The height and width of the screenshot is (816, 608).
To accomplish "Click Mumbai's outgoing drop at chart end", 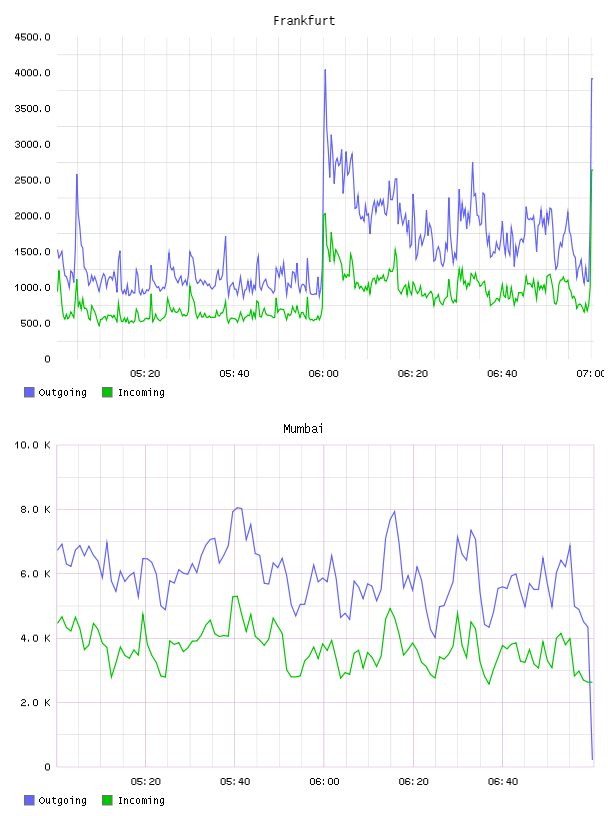I will [592, 759].
